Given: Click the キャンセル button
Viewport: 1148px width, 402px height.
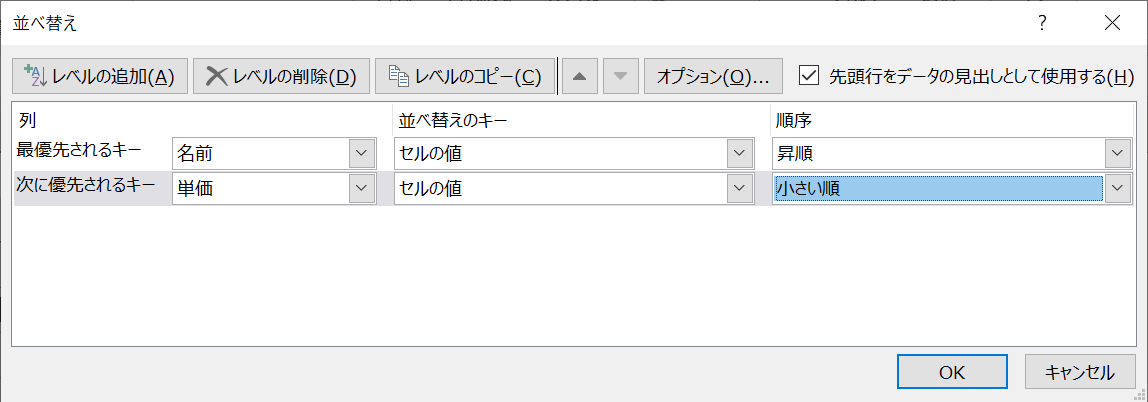Looking at the screenshot, I should pos(1080,372).
